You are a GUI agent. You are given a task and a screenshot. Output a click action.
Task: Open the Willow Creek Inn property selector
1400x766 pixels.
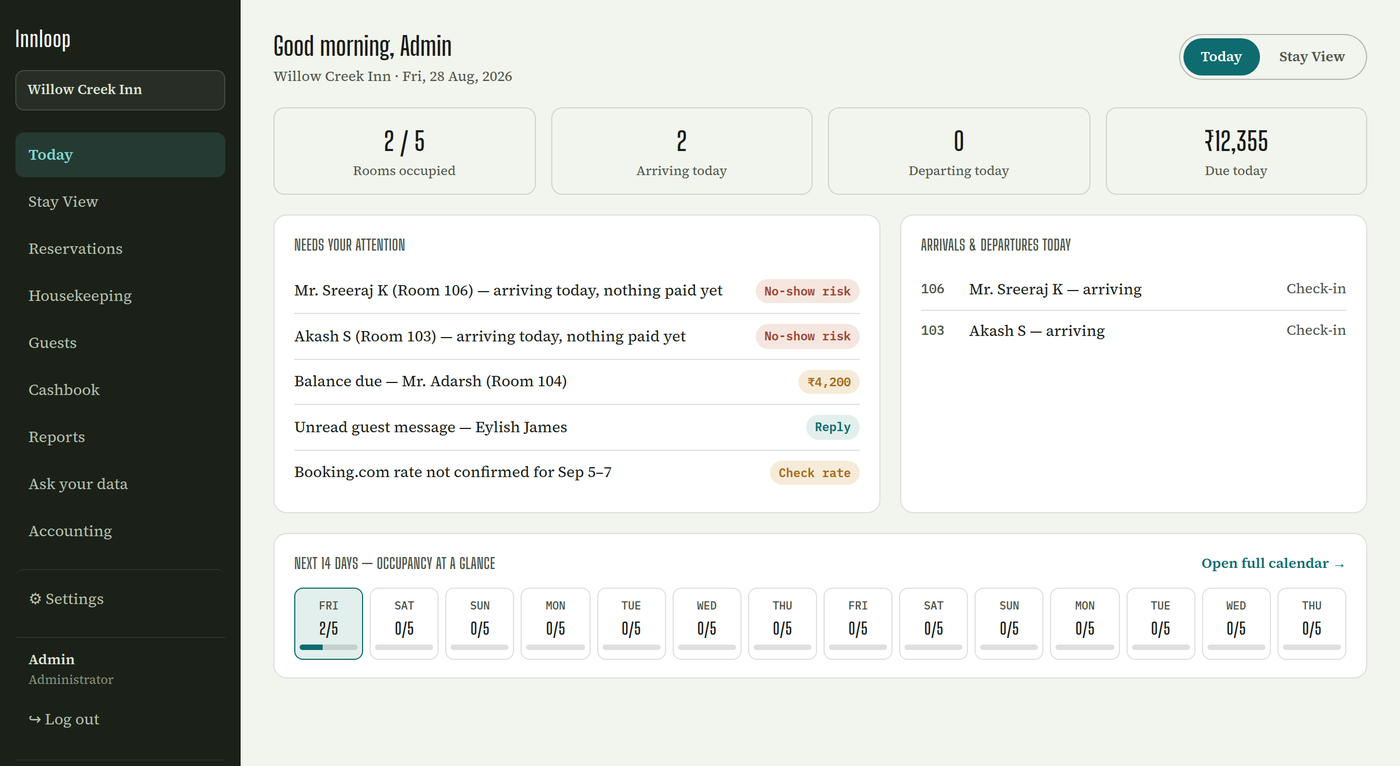coord(120,90)
